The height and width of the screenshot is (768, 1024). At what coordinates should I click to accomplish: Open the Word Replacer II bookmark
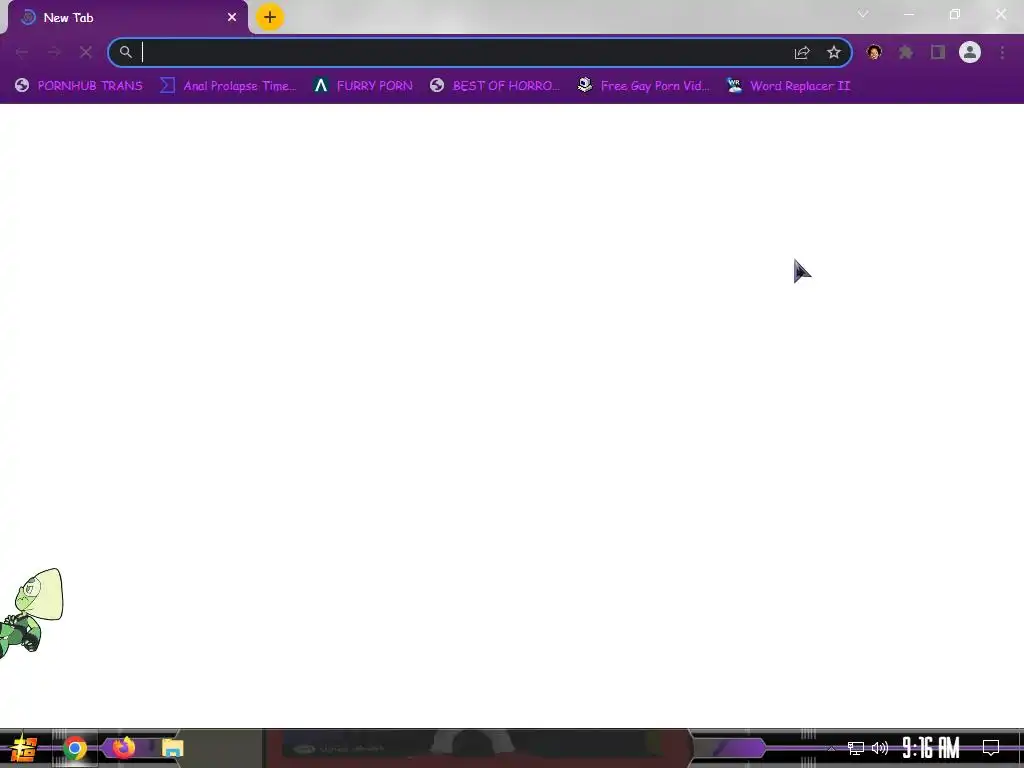788,86
